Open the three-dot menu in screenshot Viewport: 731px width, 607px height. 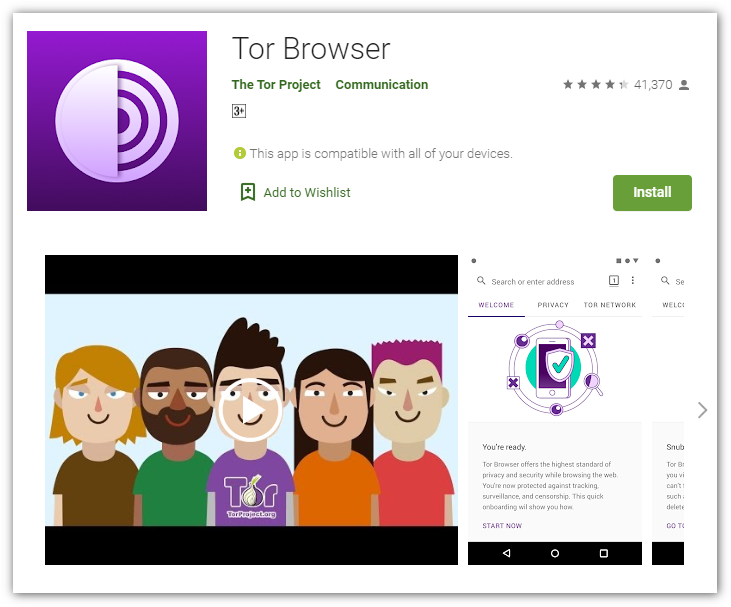(633, 280)
